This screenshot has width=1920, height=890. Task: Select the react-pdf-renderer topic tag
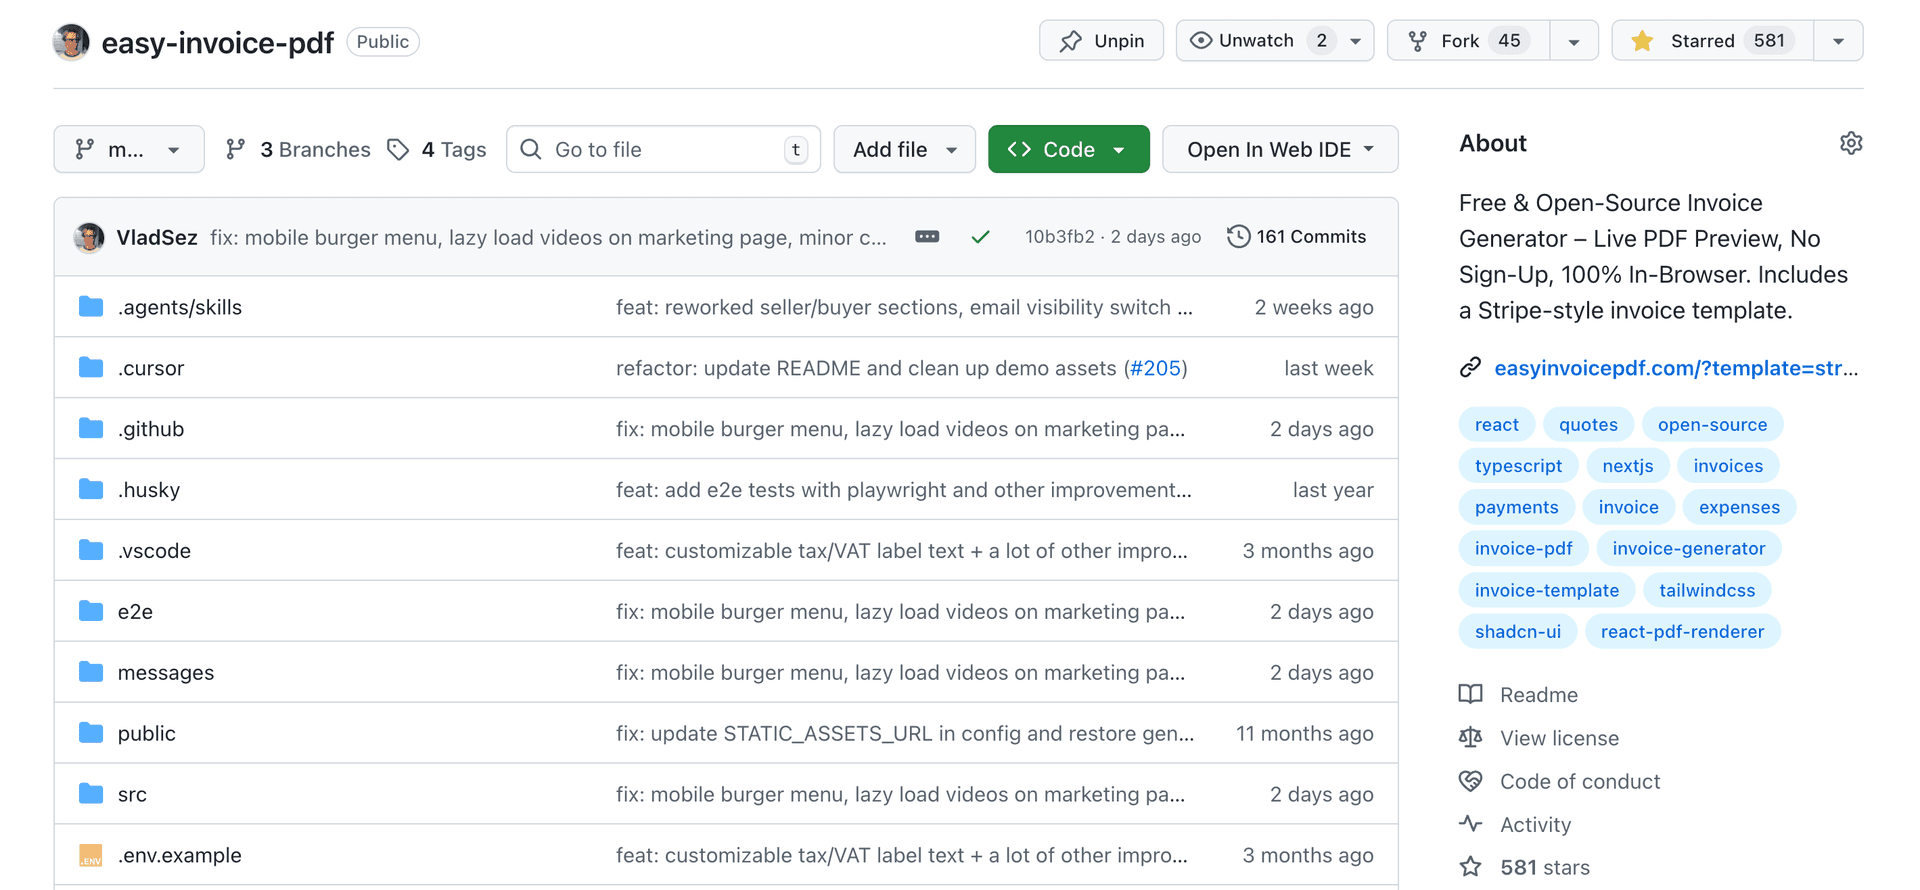point(1682,631)
